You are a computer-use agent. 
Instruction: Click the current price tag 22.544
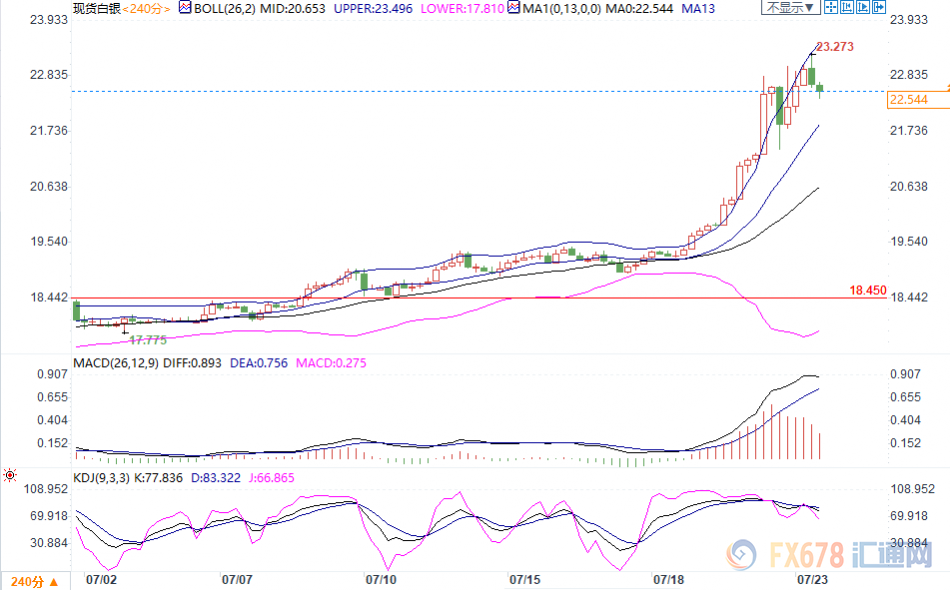coord(908,100)
